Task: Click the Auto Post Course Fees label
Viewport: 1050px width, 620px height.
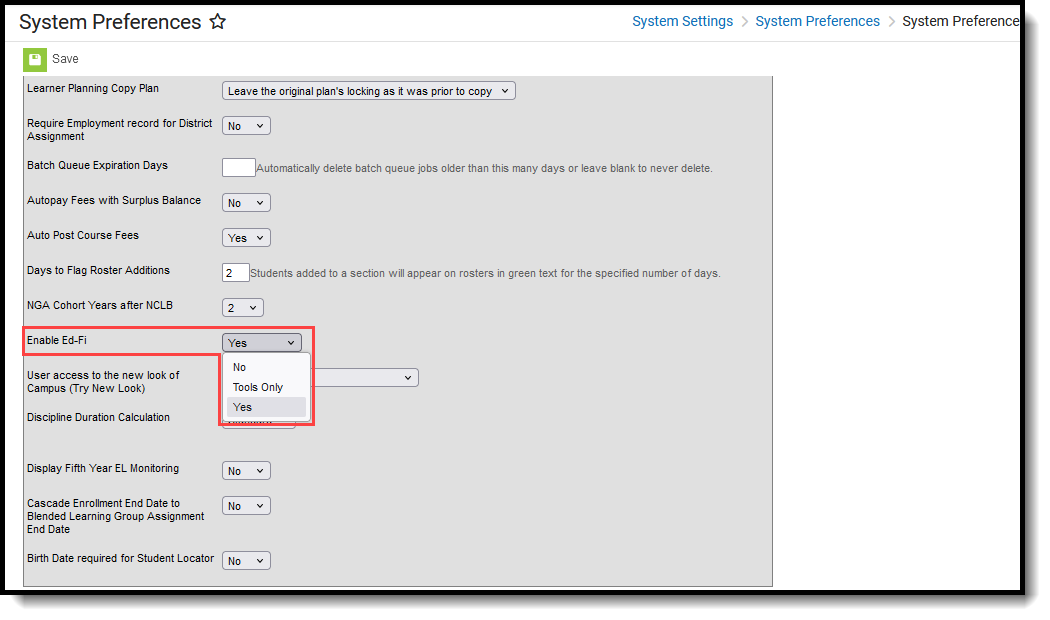Action: point(83,235)
